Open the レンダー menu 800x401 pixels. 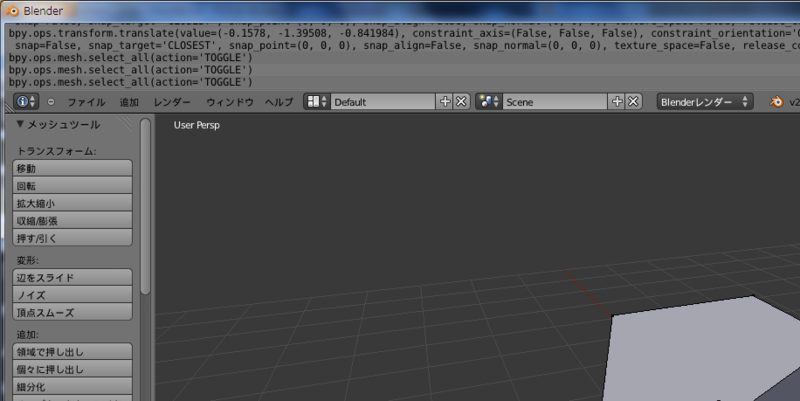(172, 102)
